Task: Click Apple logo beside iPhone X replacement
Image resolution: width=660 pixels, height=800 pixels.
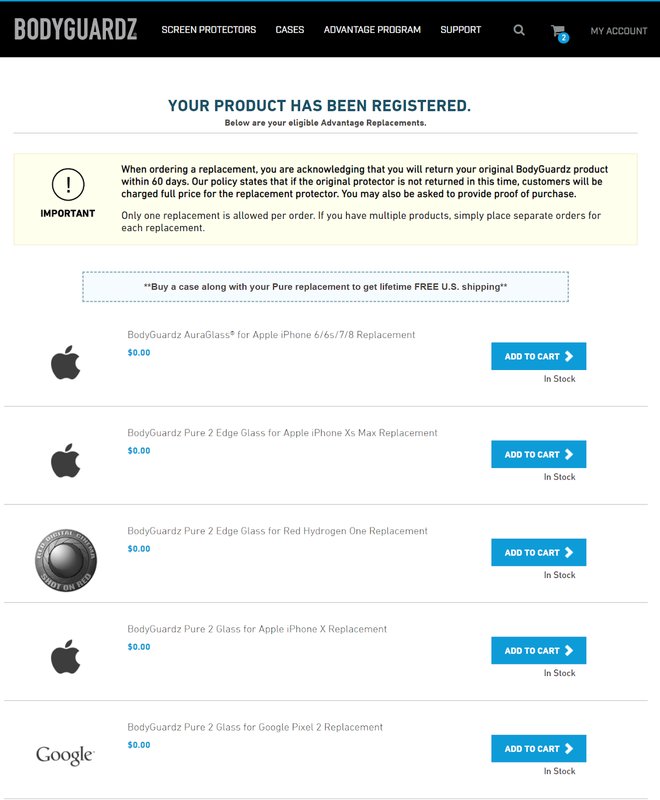Action: coord(66,657)
